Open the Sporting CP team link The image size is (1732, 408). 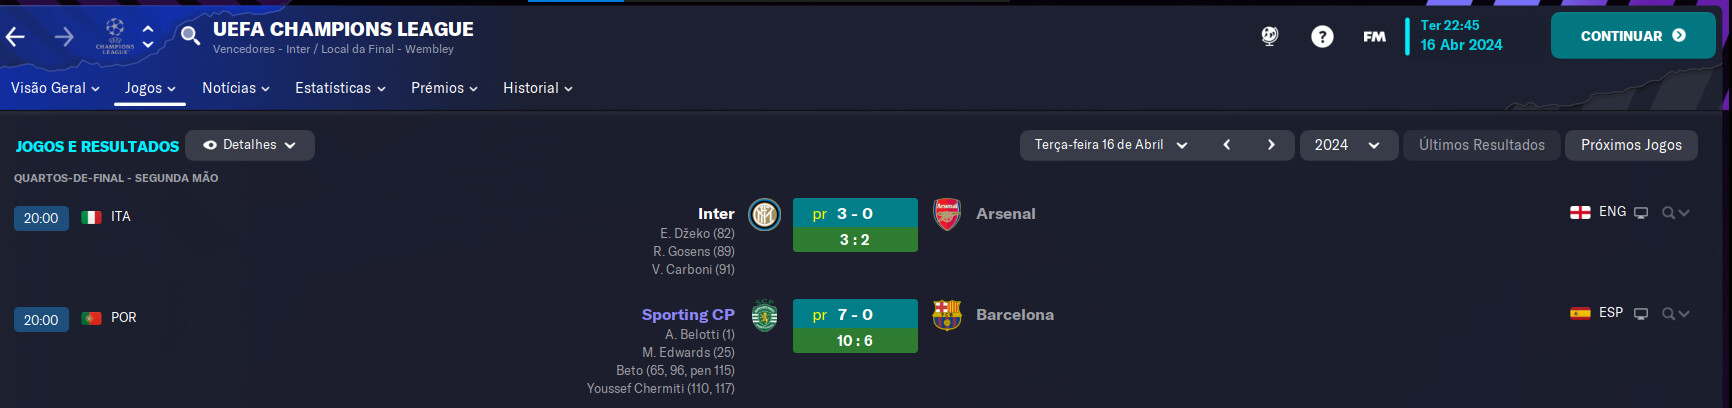[x=688, y=315]
